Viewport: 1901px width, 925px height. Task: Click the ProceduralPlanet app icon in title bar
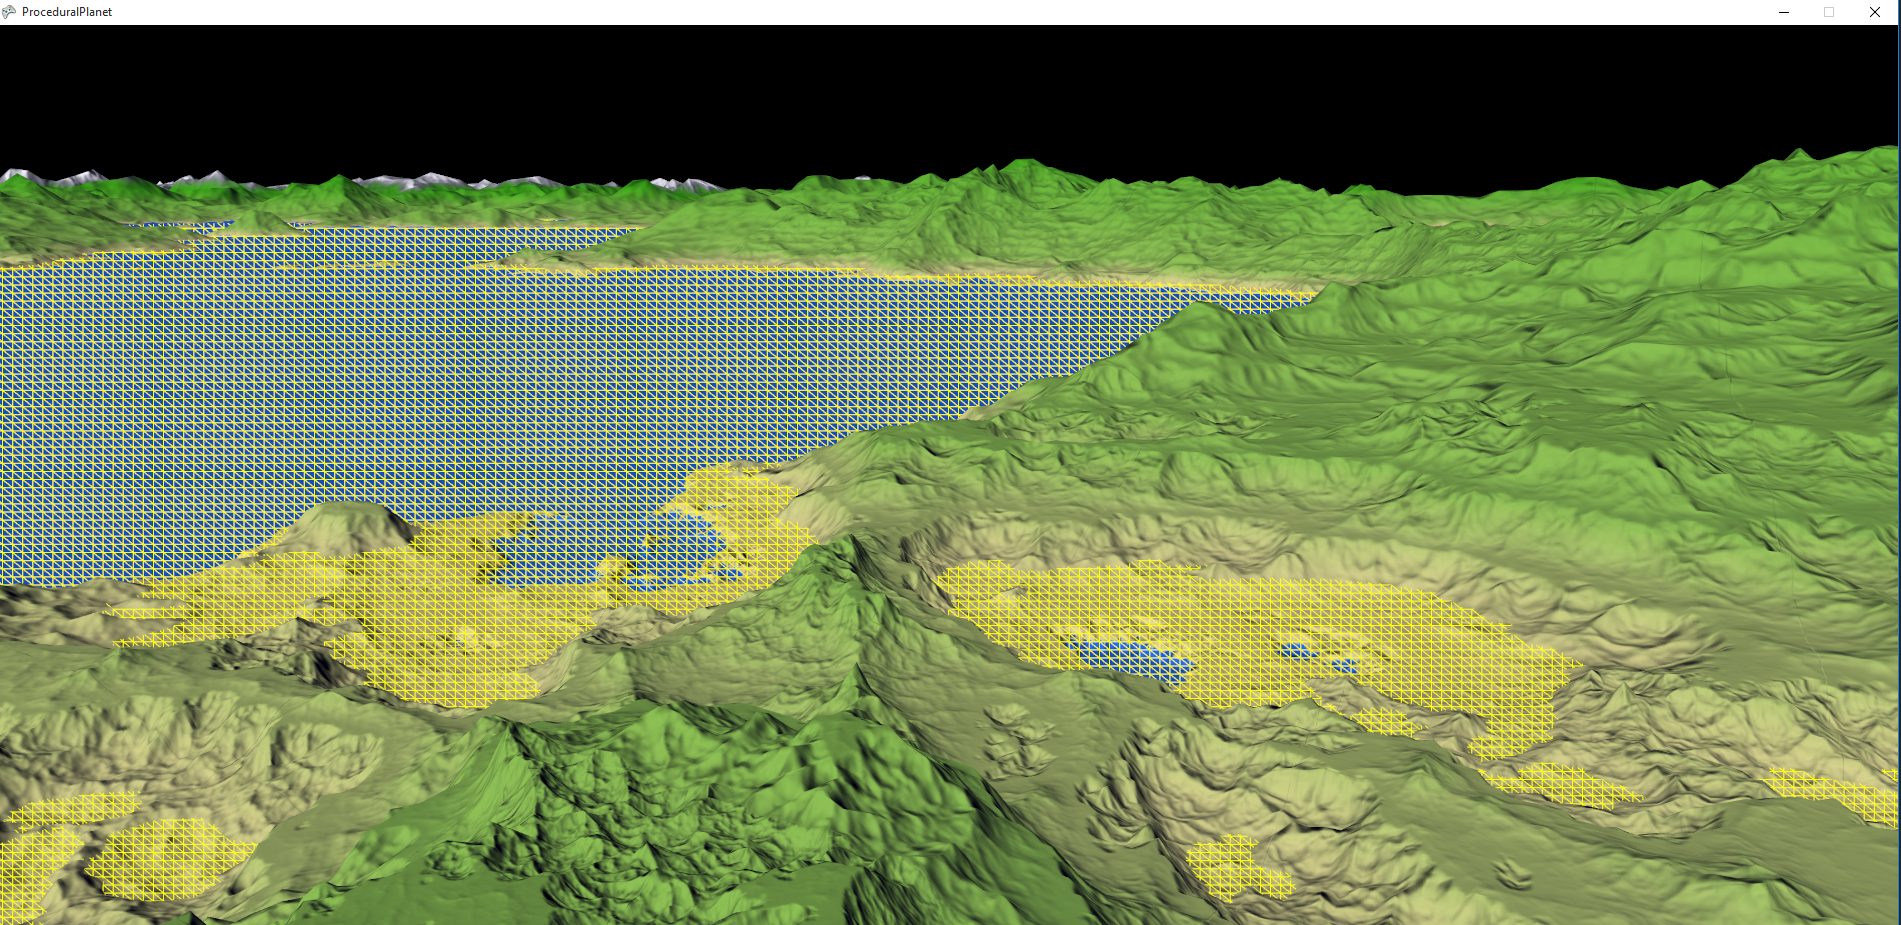click(10, 12)
